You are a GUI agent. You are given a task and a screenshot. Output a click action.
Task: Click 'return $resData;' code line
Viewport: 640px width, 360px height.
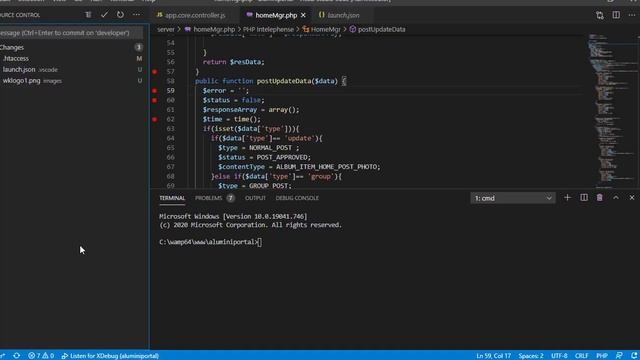(233, 62)
